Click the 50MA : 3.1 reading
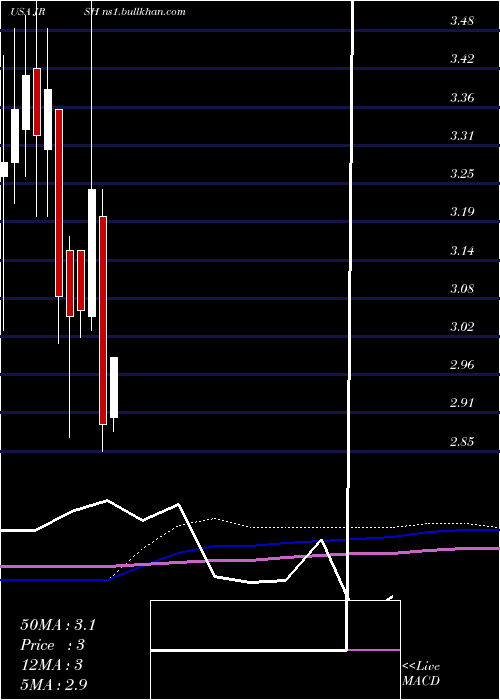Image resolution: width=500 pixels, height=700 pixels. pyautogui.click(x=58, y=625)
